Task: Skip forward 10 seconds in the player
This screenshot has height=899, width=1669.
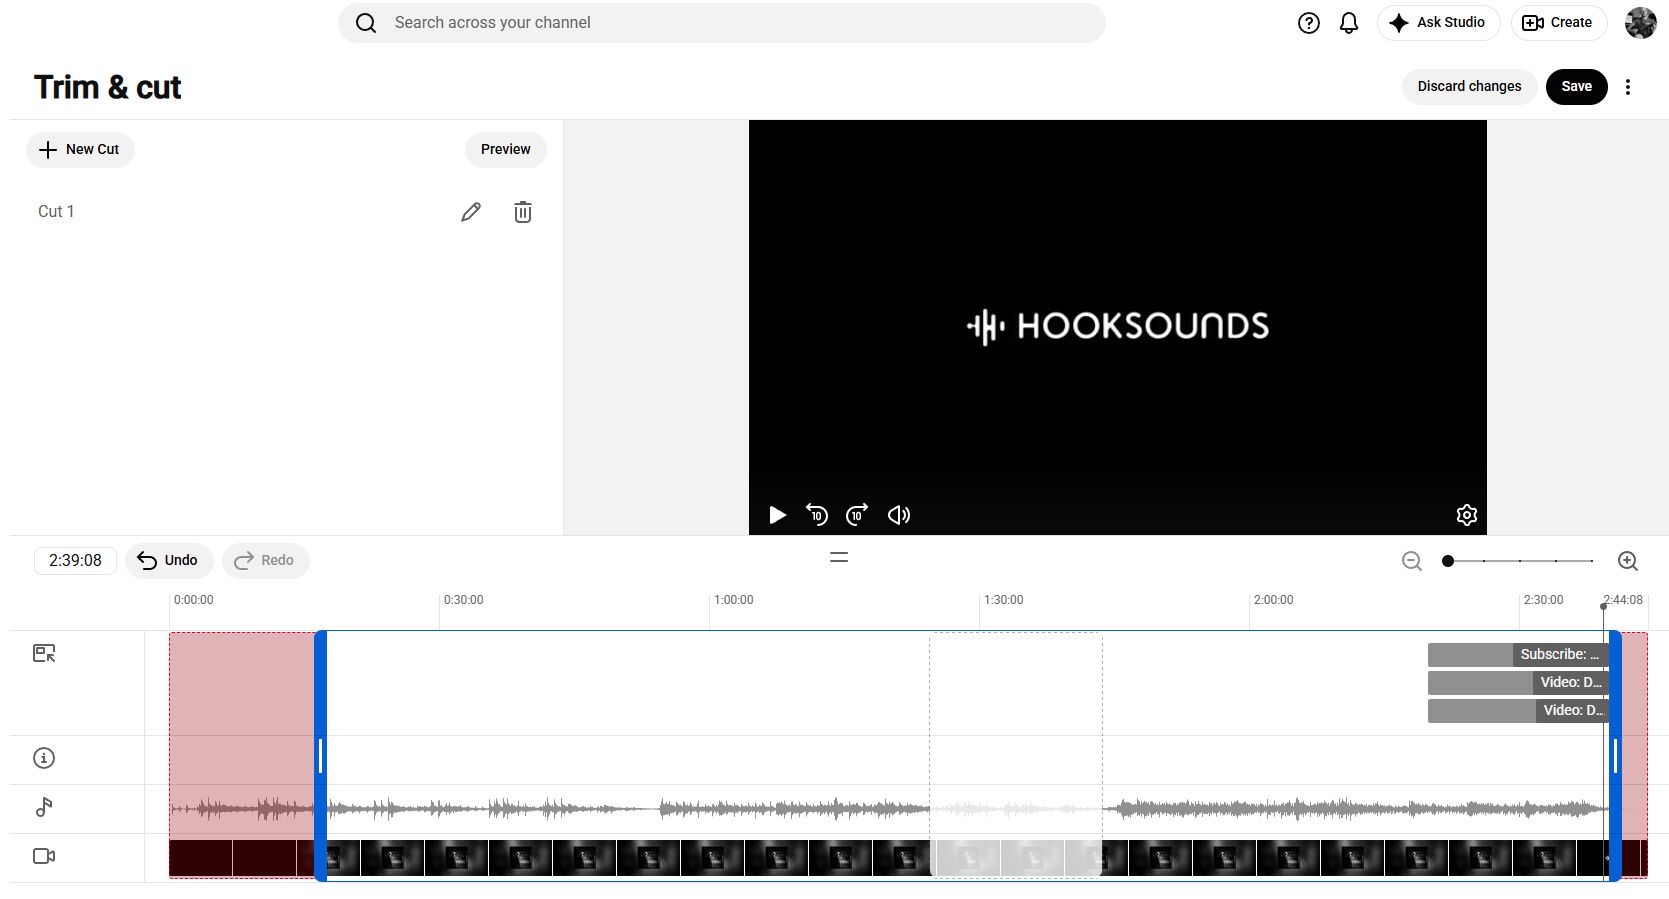Action: tap(857, 515)
